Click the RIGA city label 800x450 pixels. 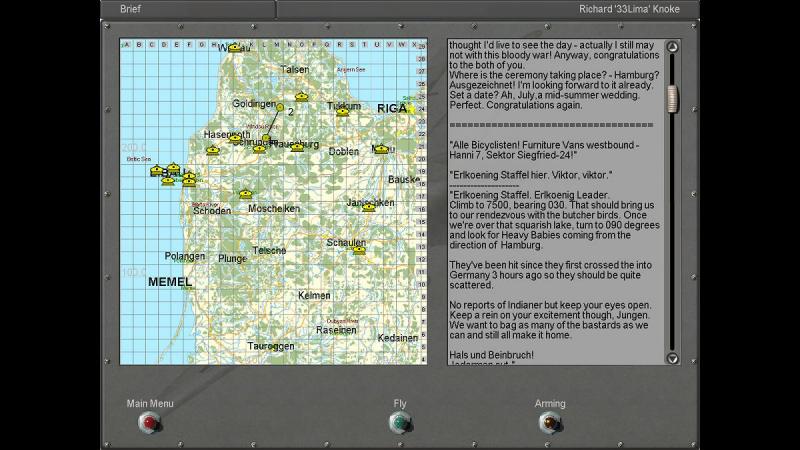(392, 108)
